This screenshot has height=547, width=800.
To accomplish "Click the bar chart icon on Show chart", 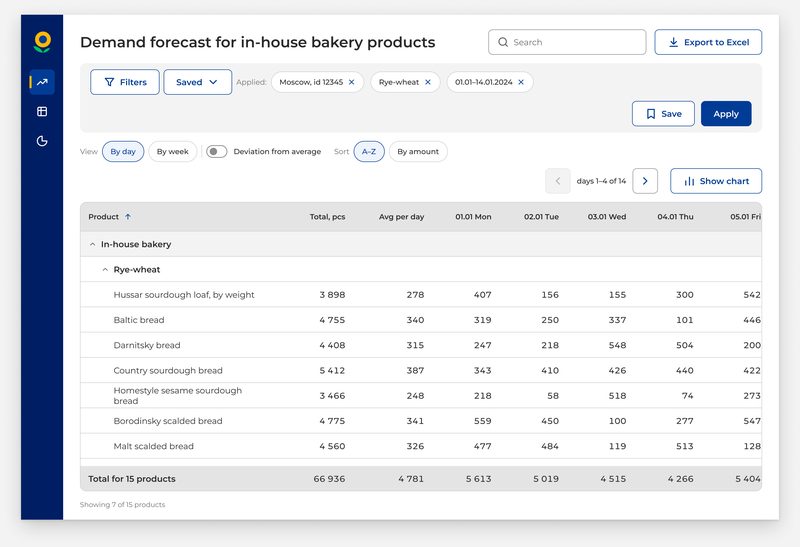I will click(689, 181).
